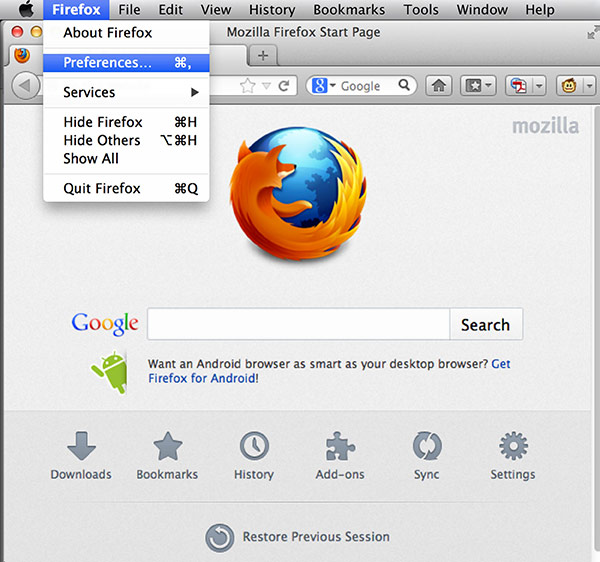
Task: Open Settings from start page
Action: tap(513, 456)
